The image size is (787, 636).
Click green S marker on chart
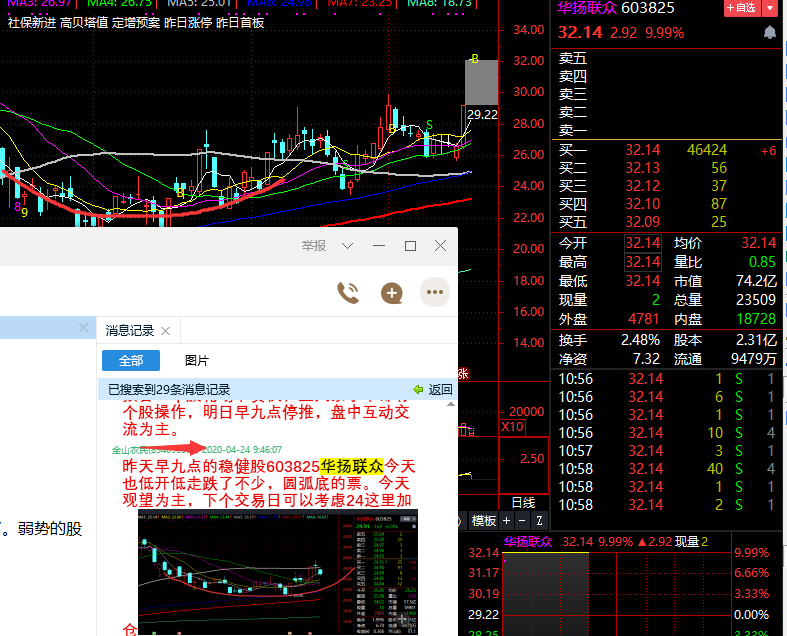429,124
